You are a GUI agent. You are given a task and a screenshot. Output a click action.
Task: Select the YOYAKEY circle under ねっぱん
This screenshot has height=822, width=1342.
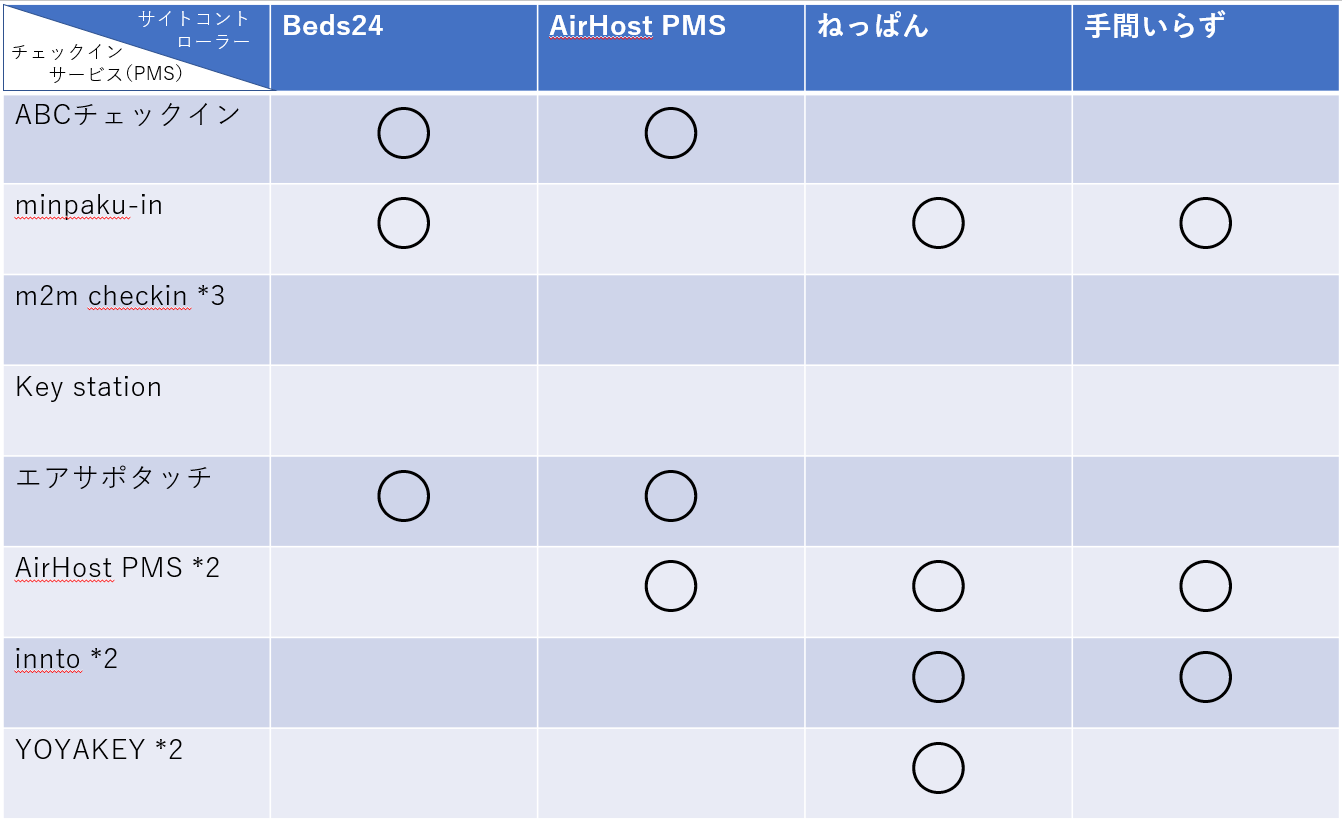click(x=938, y=768)
